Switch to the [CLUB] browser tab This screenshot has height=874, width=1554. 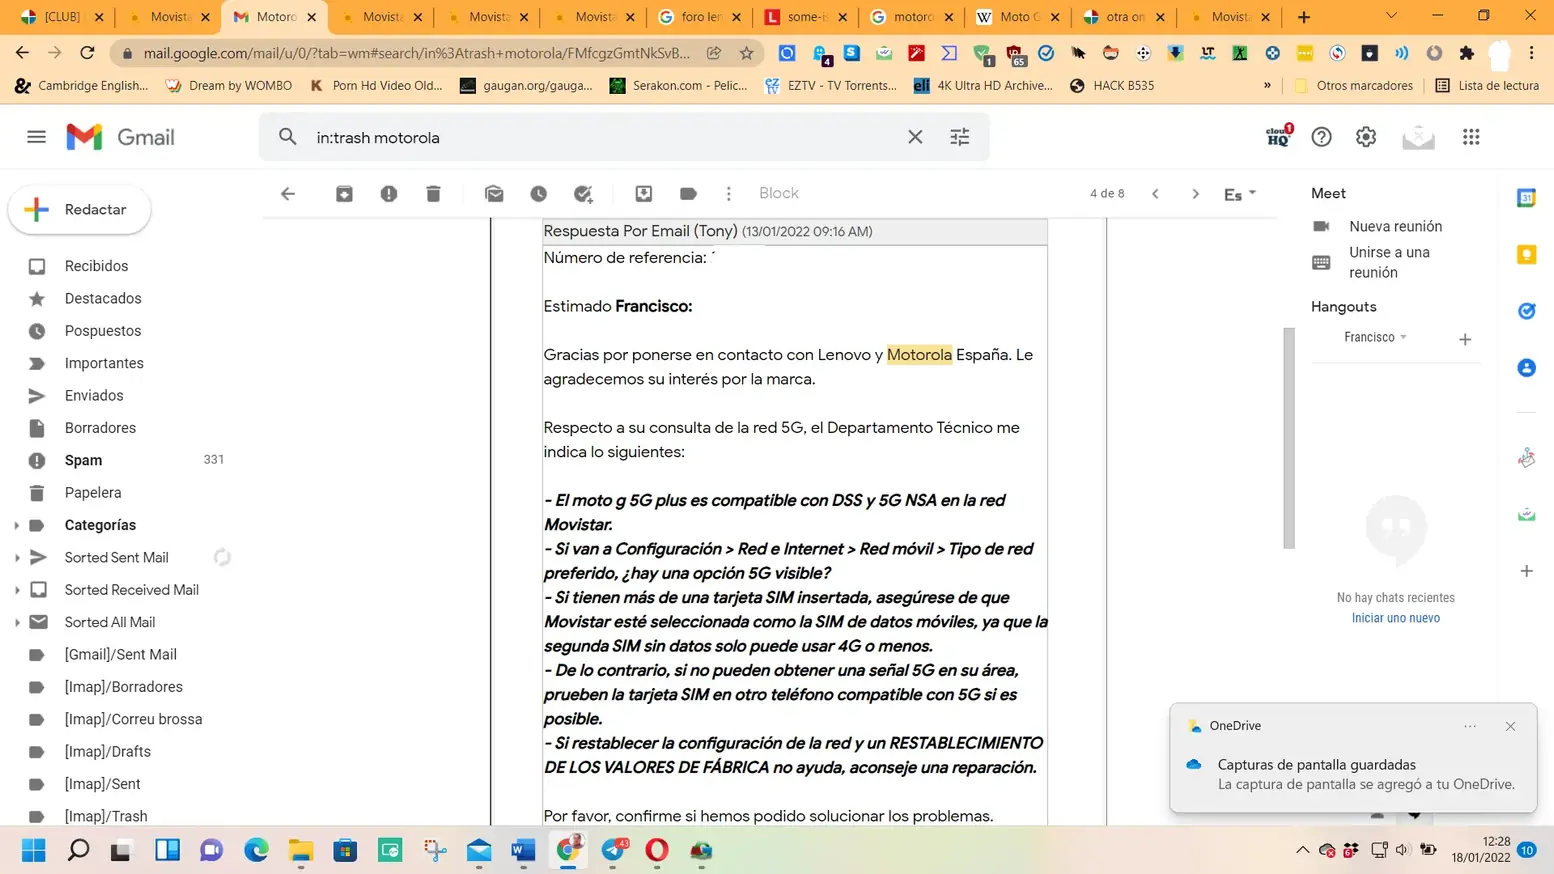(62, 17)
